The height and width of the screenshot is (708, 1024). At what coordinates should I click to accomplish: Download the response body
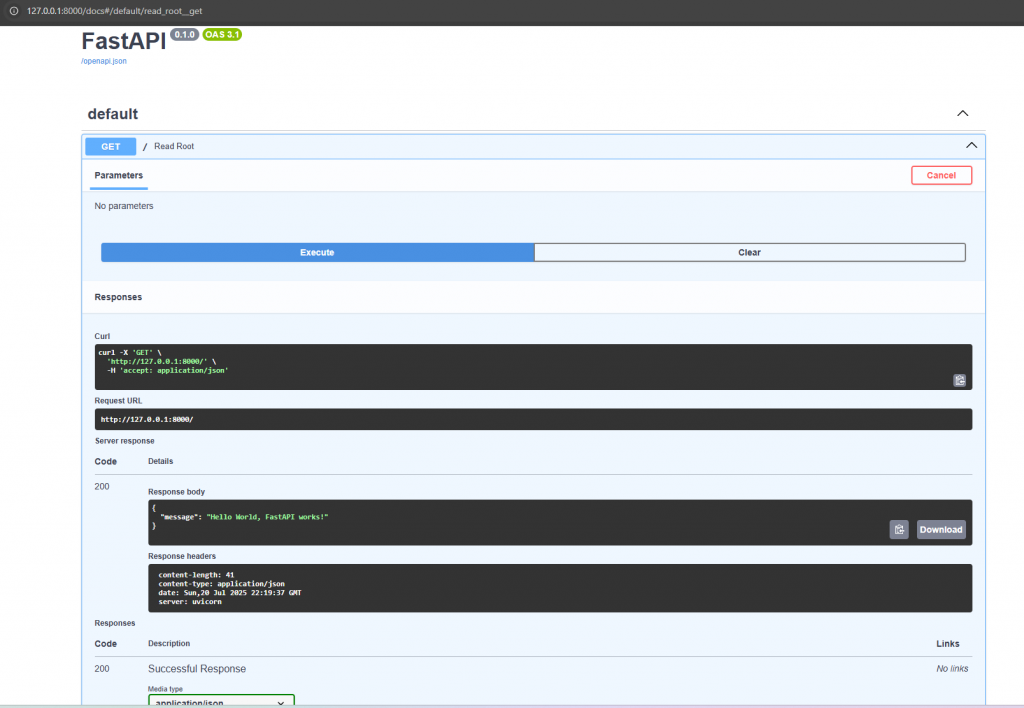coord(940,530)
